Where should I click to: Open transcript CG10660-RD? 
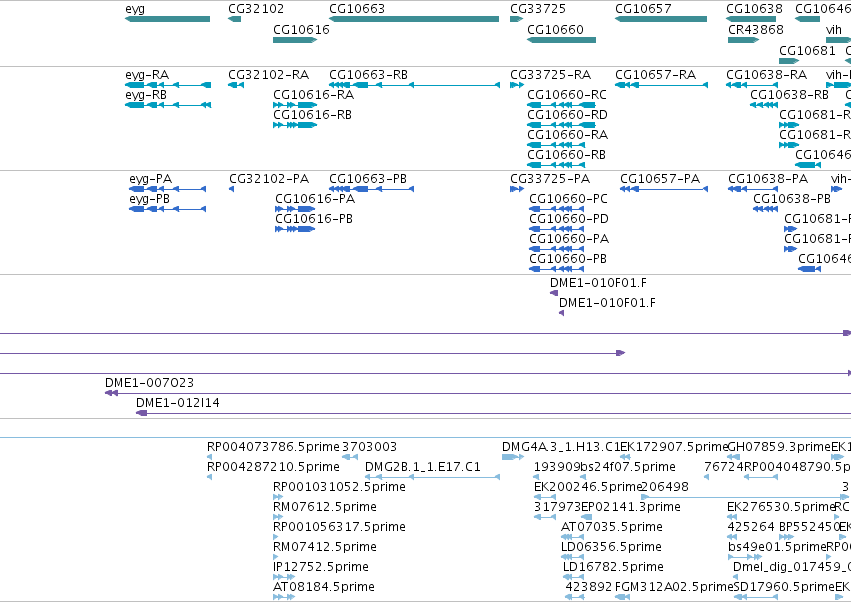(567, 115)
